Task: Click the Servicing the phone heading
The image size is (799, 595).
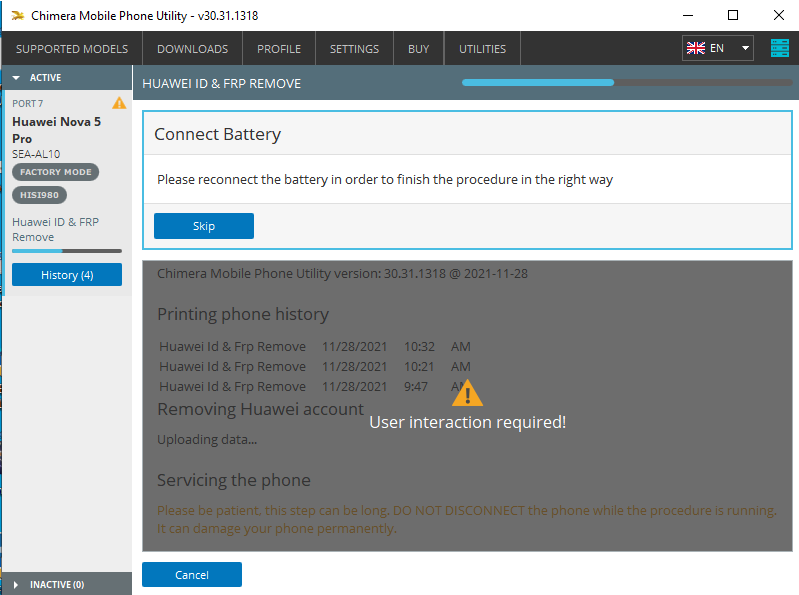Action: [234, 480]
